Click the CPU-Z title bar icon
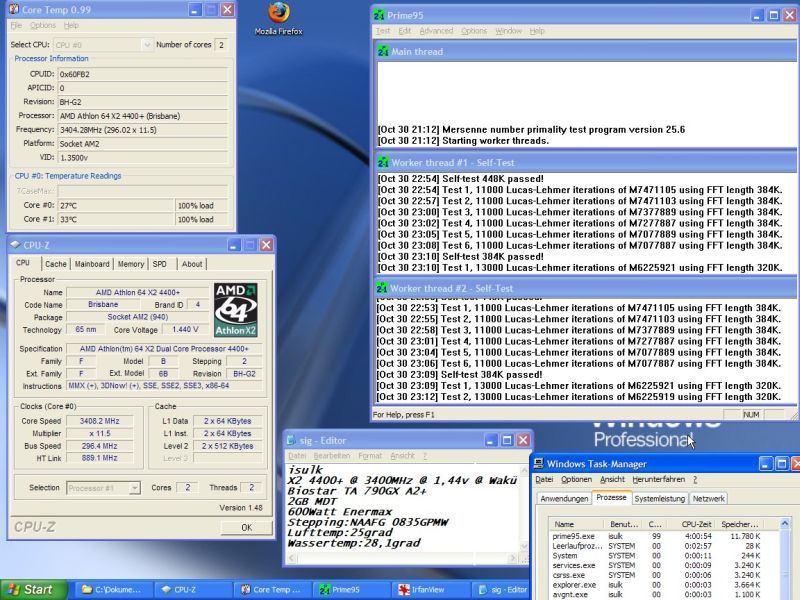The height and width of the screenshot is (600, 800). point(15,245)
